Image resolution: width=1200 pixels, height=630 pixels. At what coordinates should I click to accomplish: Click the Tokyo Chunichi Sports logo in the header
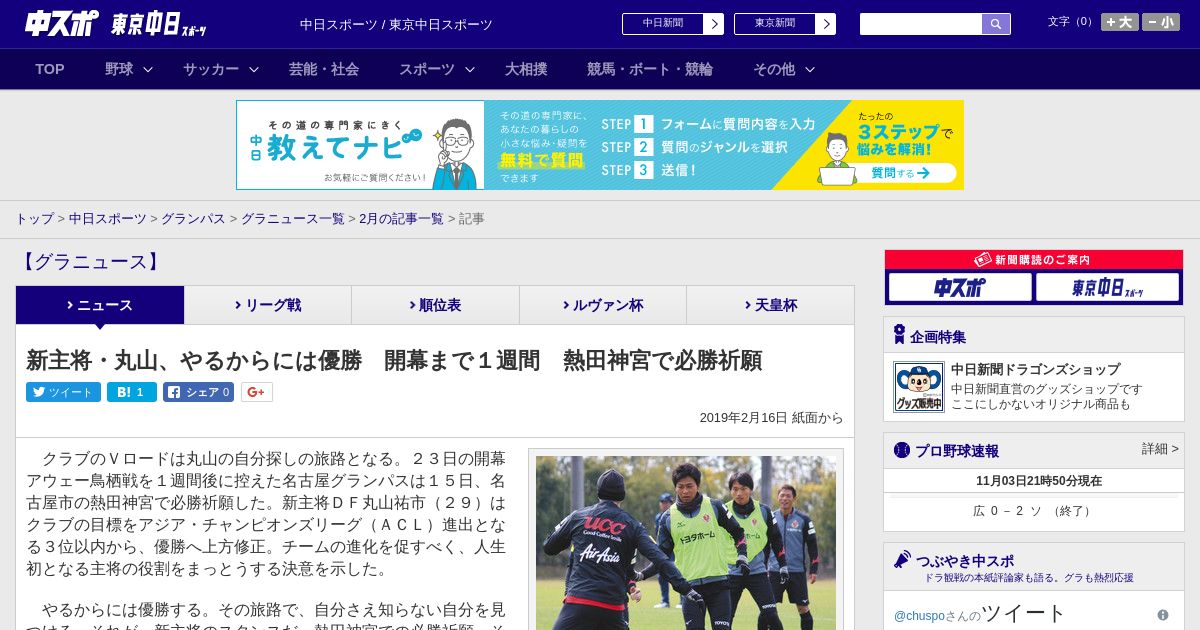click(160, 24)
